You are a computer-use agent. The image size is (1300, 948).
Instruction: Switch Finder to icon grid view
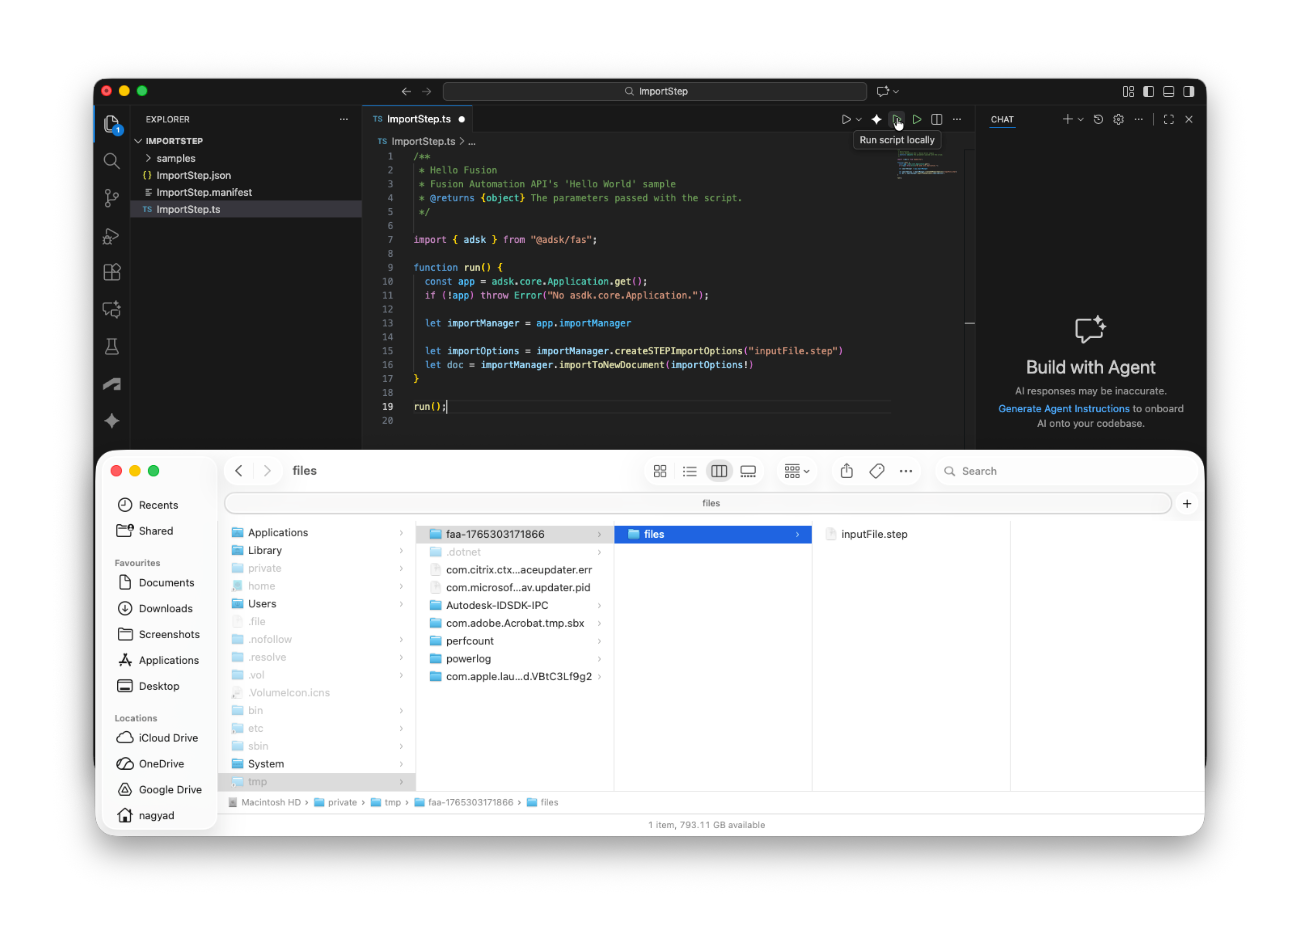[660, 470]
